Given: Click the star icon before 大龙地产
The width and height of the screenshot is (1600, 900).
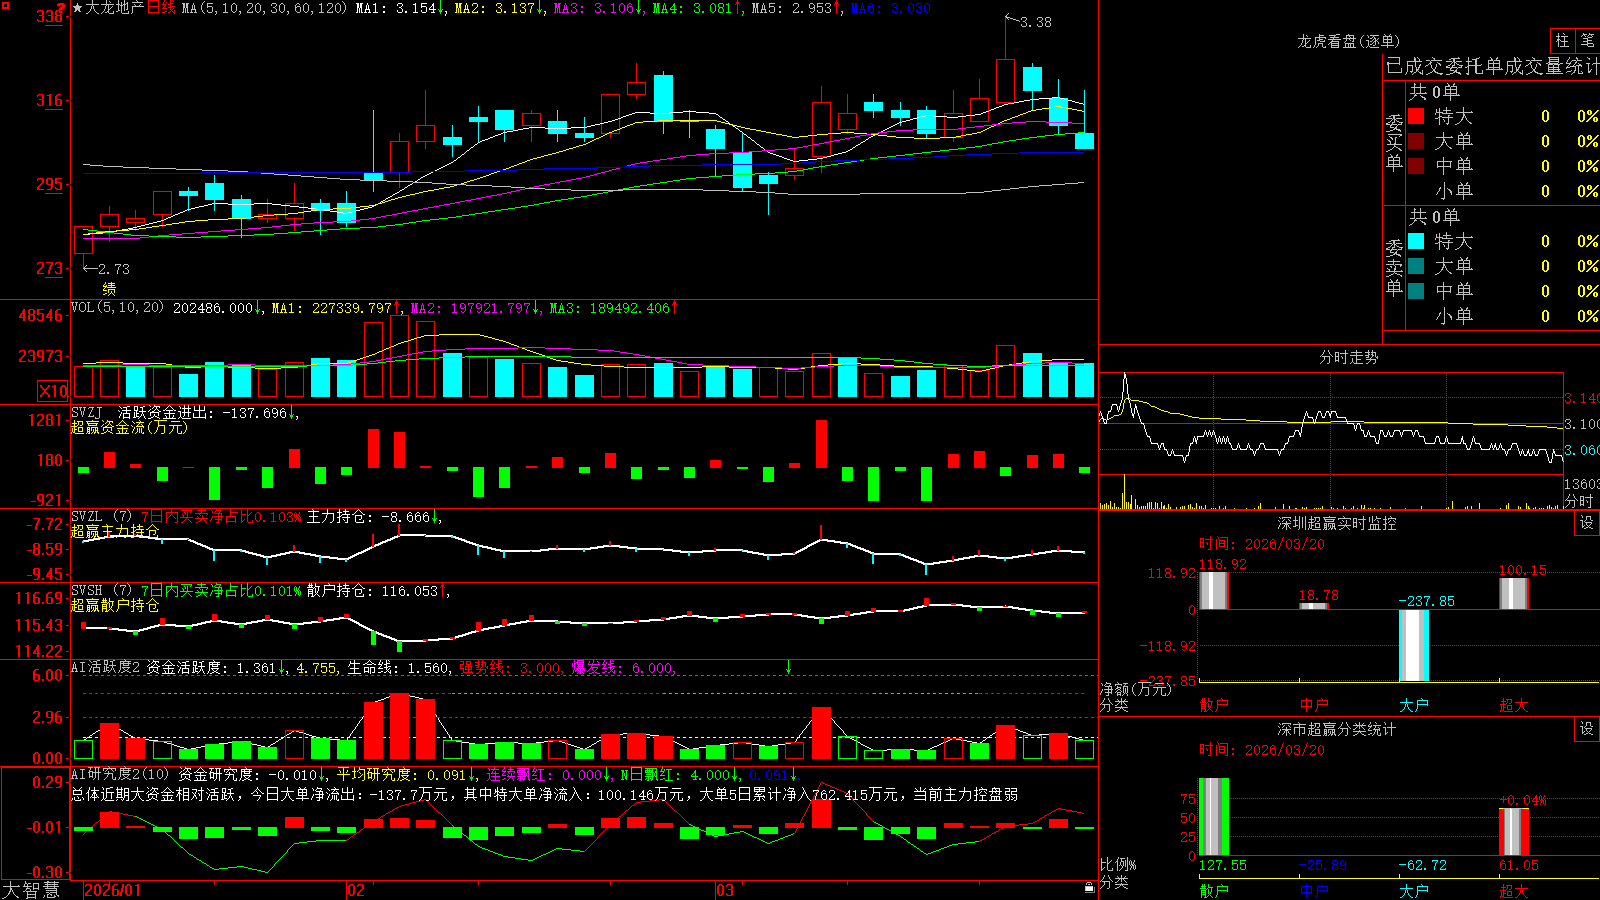Looking at the screenshot, I should coord(78,8).
